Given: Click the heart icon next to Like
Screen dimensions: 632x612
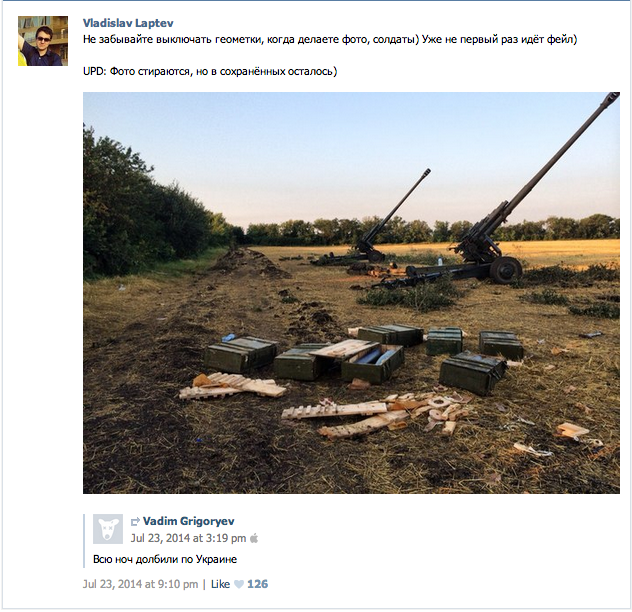Looking at the screenshot, I should 239,584.
